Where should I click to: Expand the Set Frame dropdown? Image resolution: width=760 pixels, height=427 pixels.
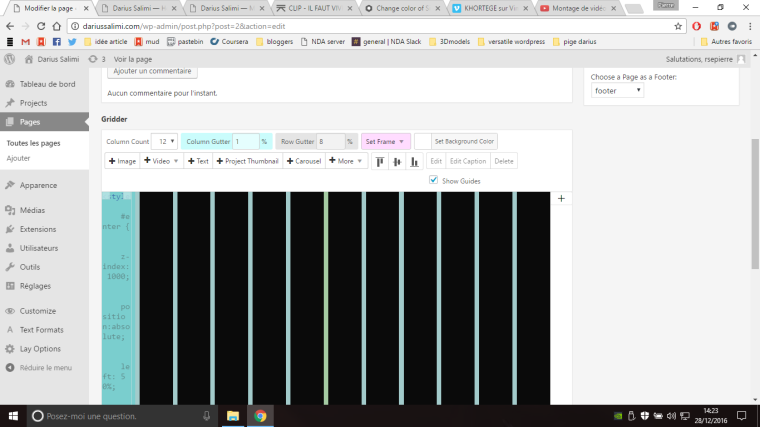[x=386, y=142]
